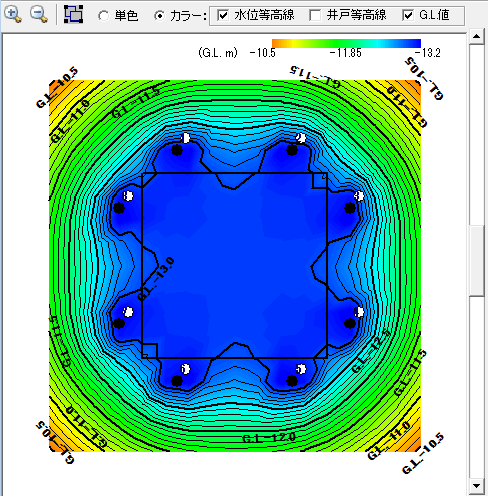This screenshot has height=496, width=488.
Task: Click the color legend gradient bar
Action: pyautogui.click(x=346, y=43)
